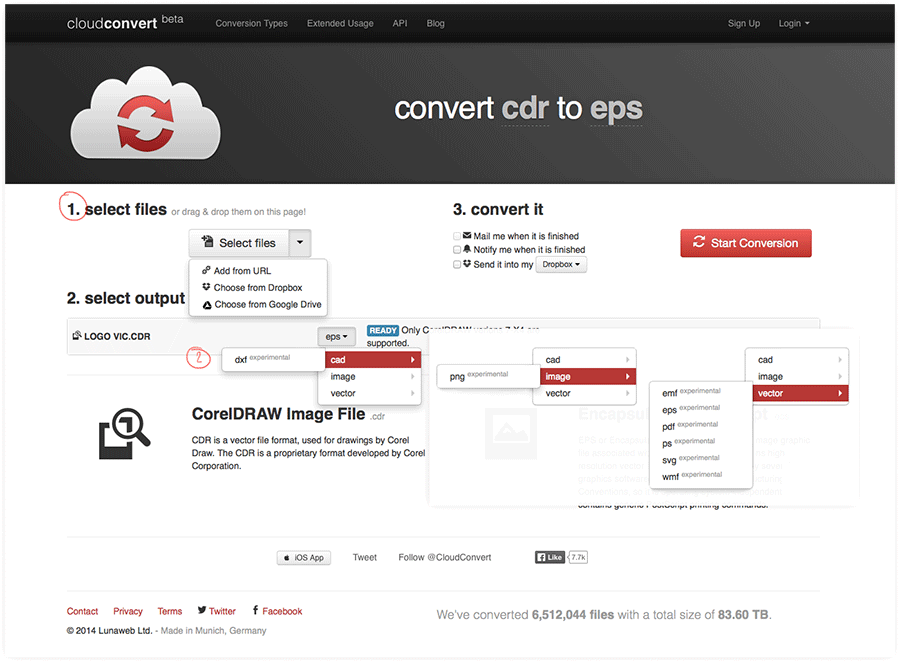Select emf experimental format
Screen dimensions: 900x664
(x=700, y=393)
